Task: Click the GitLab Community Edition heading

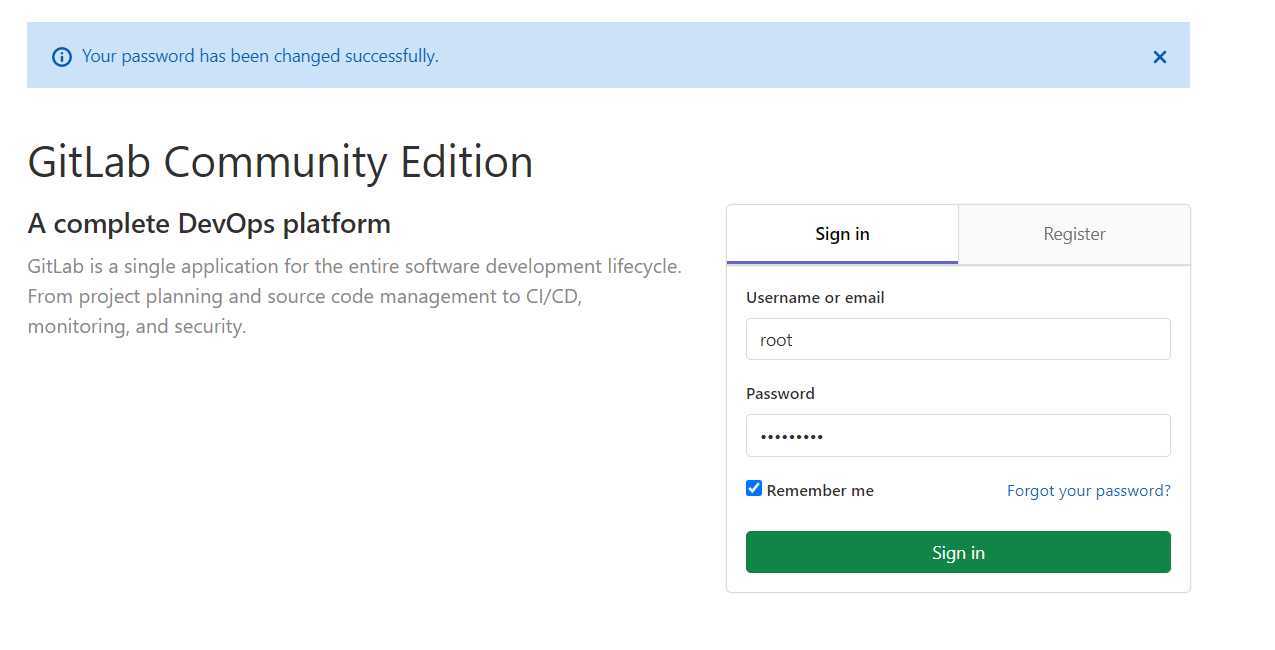Action: pos(280,162)
